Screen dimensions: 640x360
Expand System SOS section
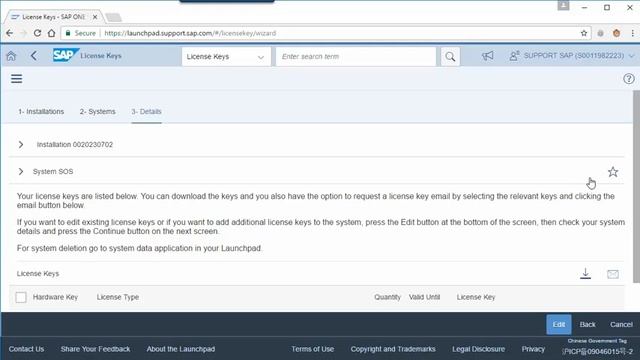coord(21,171)
